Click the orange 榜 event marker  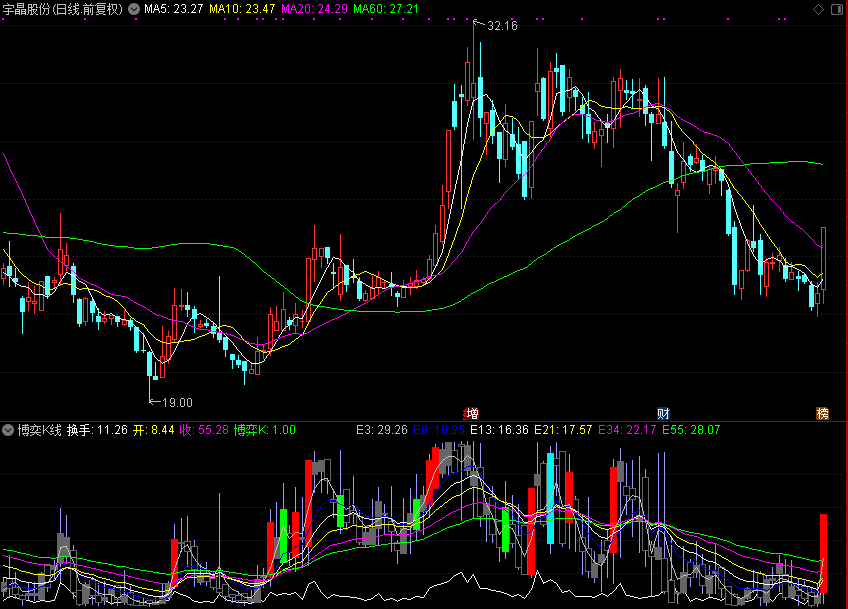tap(822, 414)
